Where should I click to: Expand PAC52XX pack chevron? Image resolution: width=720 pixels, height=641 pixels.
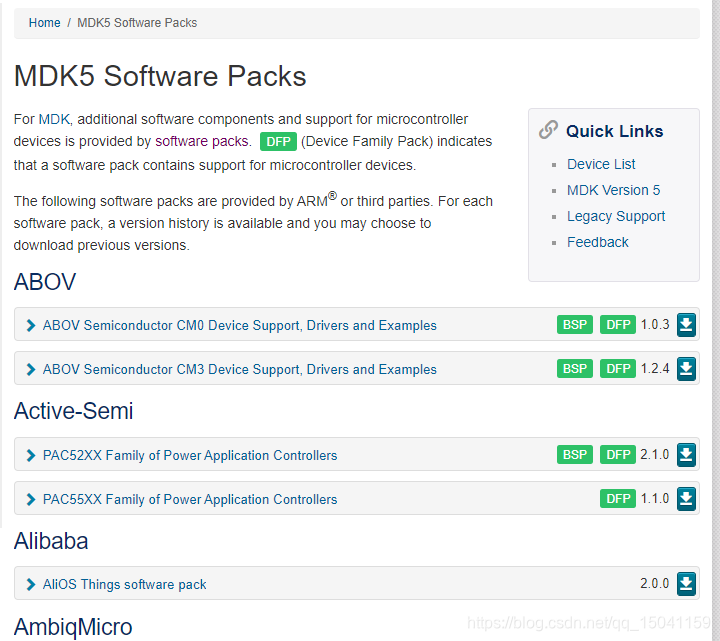click(x=31, y=455)
